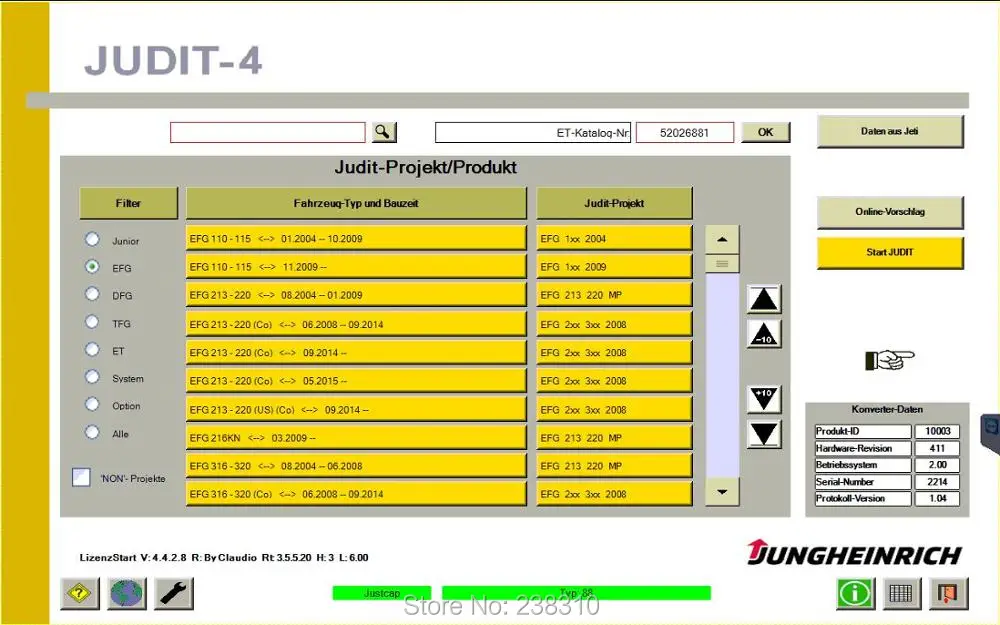Image resolution: width=1000 pixels, height=625 pixels.
Task: Select row EFG 110 - 115 11.2009 --
Action: point(356,267)
